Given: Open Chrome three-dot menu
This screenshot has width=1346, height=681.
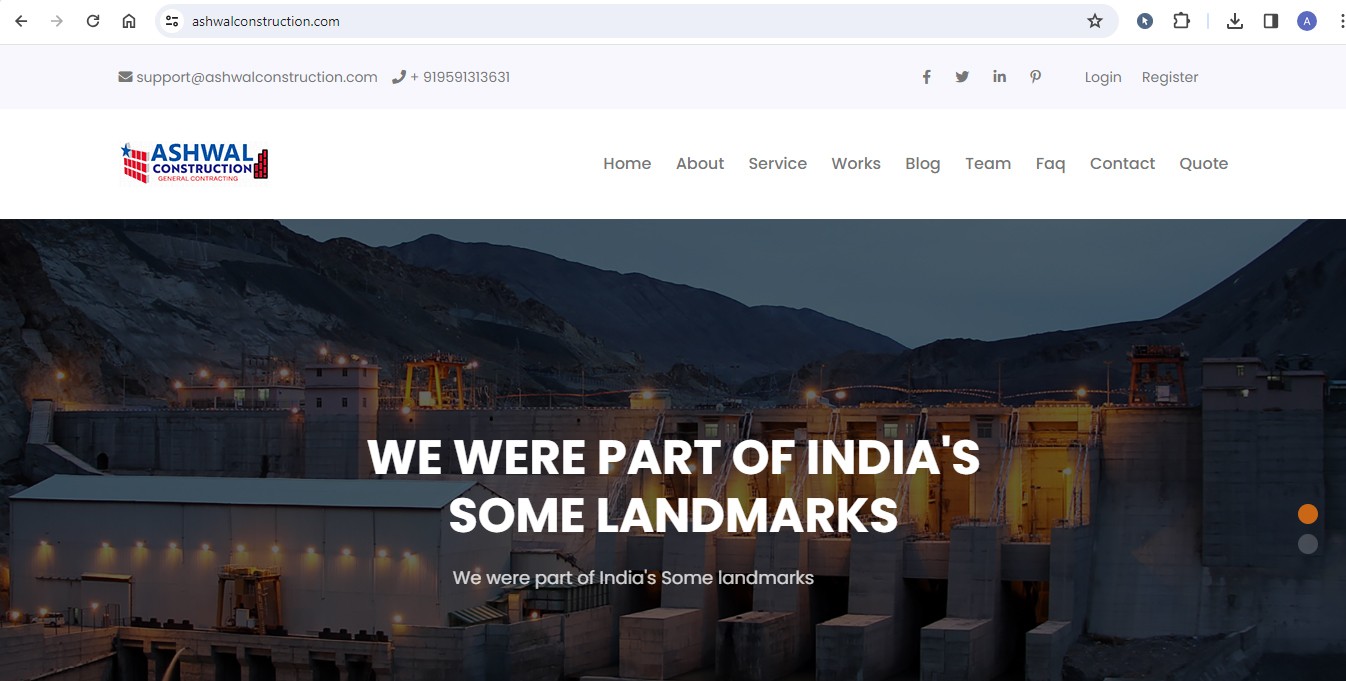Looking at the screenshot, I should click(1341, 21).
